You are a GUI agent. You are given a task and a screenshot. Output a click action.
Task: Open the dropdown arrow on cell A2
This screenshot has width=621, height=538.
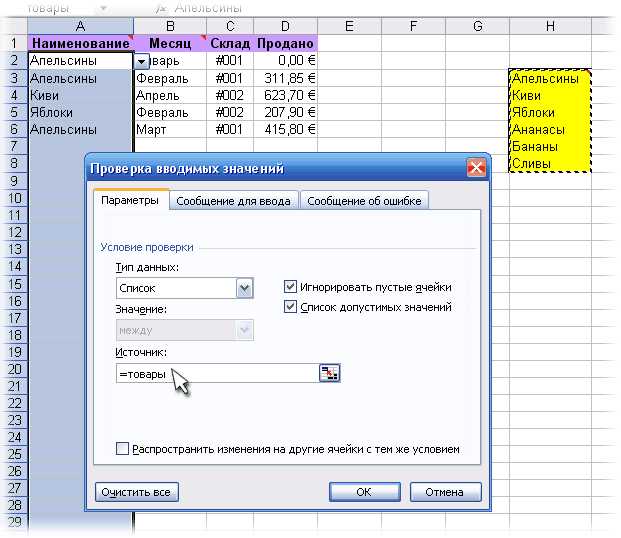tap(141, 61)
